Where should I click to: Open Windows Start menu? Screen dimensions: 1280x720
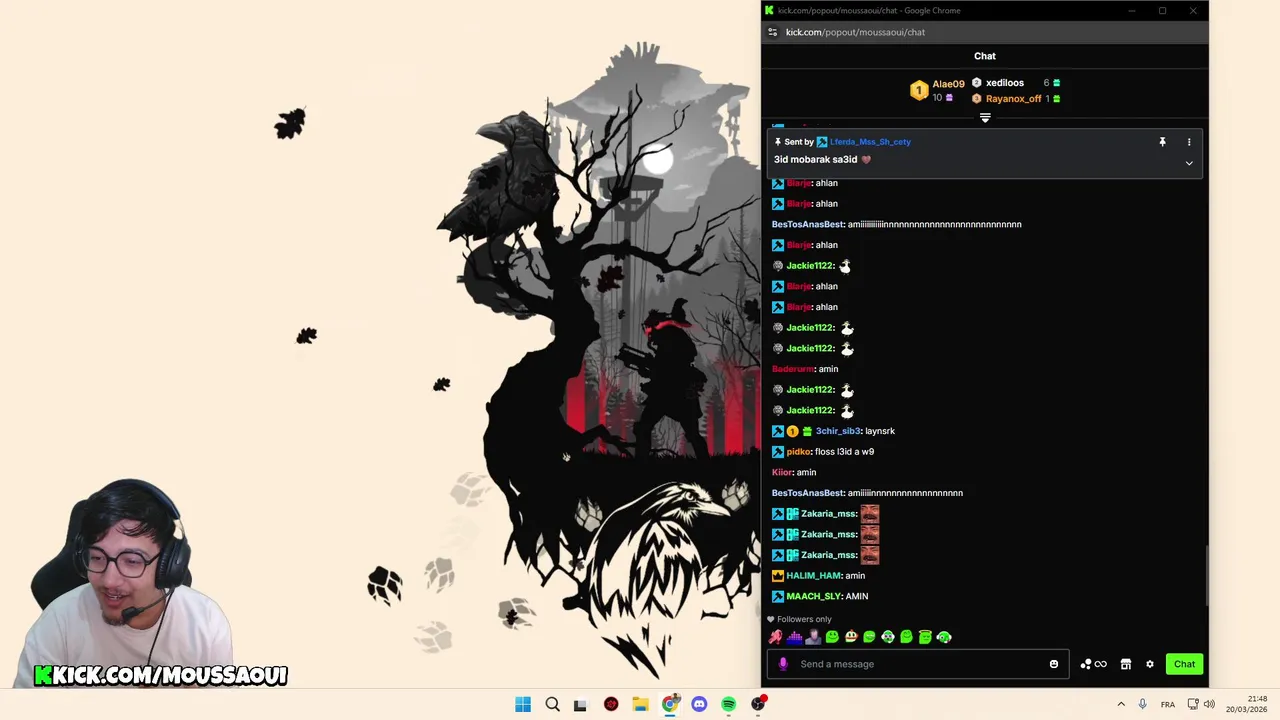pos(523,704)
